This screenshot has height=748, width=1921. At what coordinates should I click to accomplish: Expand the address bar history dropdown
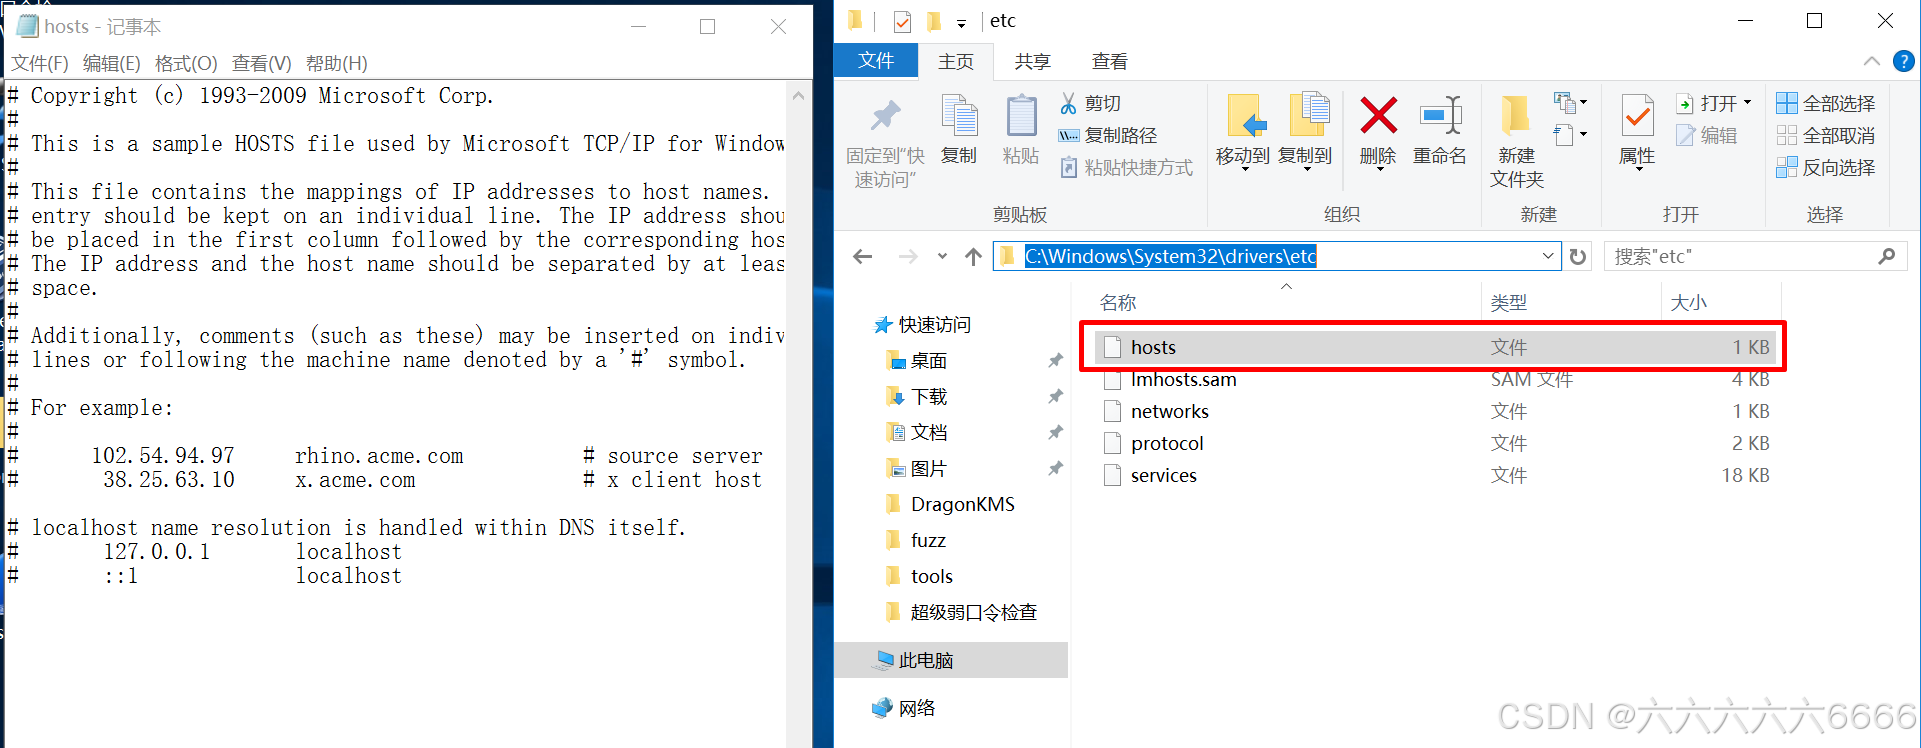[1548, 257]
